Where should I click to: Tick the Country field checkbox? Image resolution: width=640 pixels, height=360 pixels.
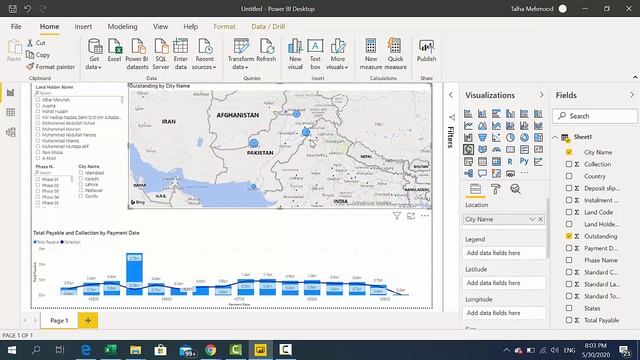point(569,176)
